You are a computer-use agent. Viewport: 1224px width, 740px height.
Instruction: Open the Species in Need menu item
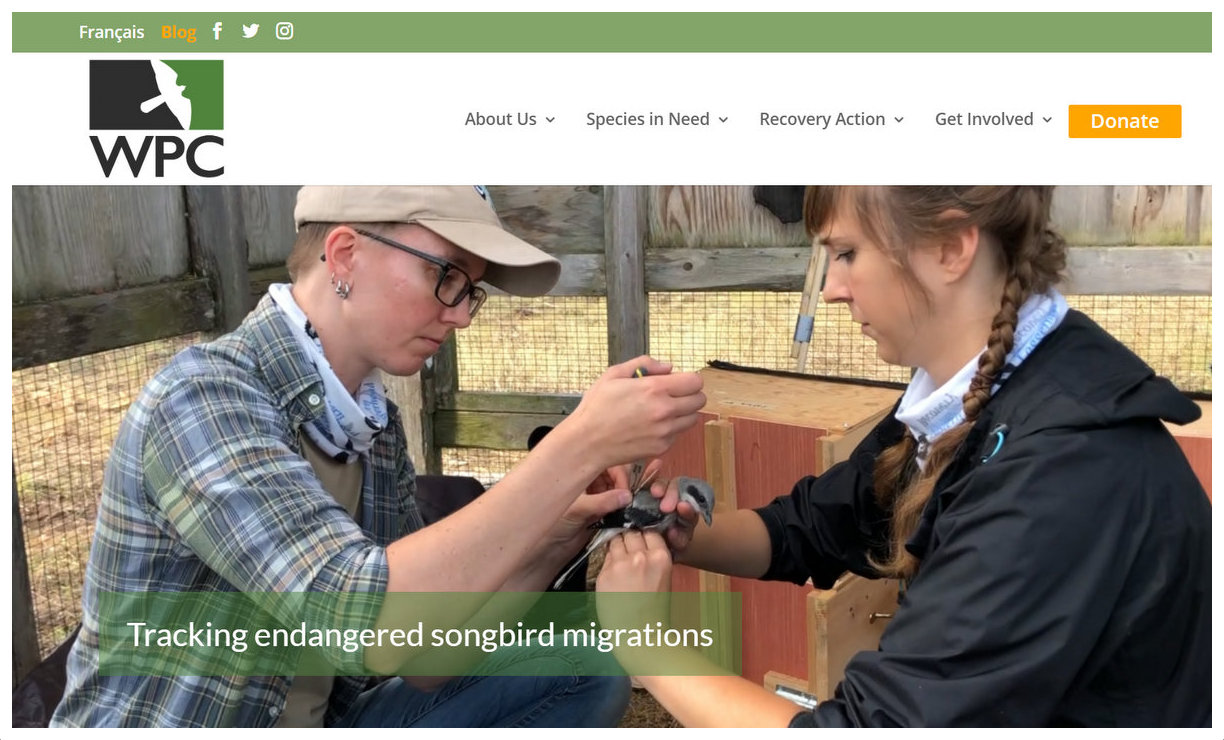[648, 119]
